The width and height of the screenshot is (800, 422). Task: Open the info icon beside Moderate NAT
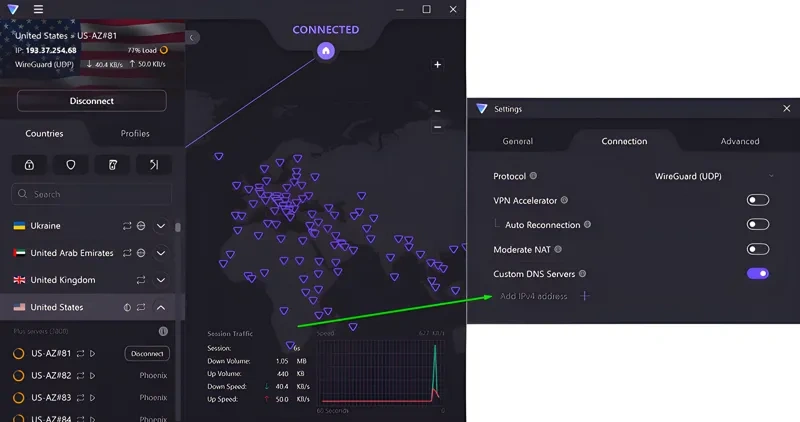[x=558, y=249]
